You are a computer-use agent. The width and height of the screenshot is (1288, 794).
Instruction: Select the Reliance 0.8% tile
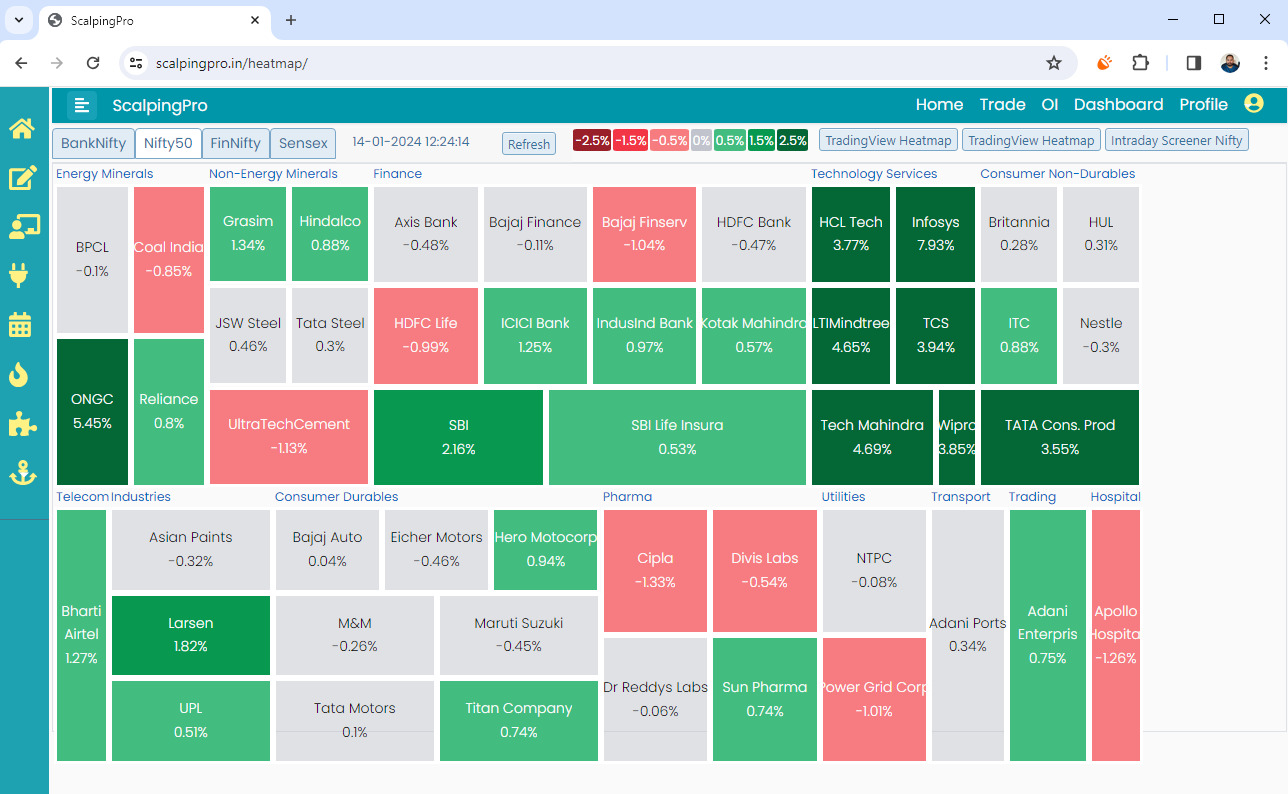coord(168,411)
